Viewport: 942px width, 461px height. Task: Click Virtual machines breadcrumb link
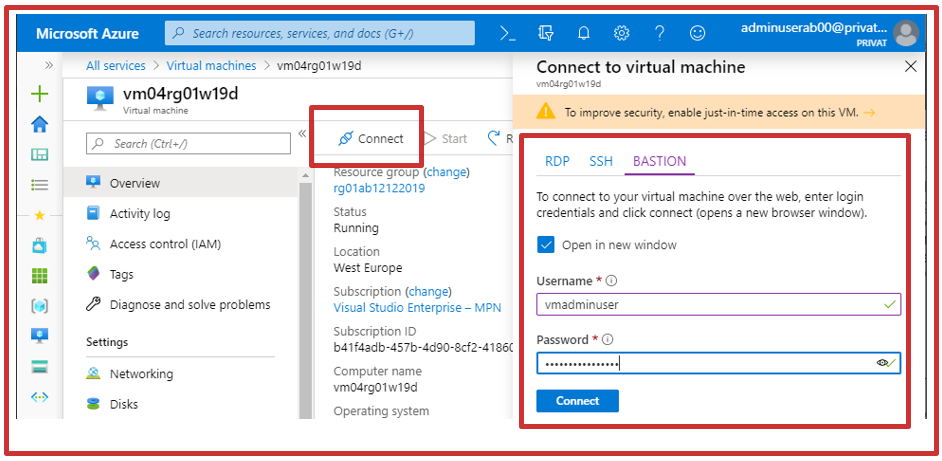pyautogui.click(x=211, y=66)
